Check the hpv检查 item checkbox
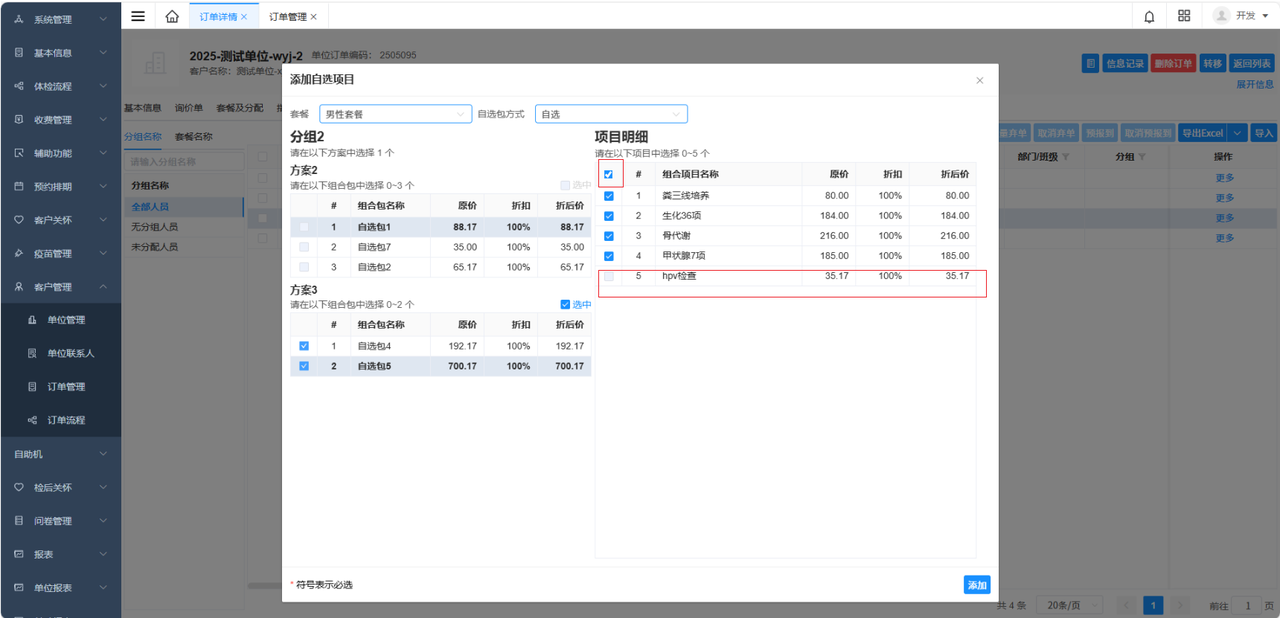This screenshot has height=618, width=1280. tap(609, 276)
